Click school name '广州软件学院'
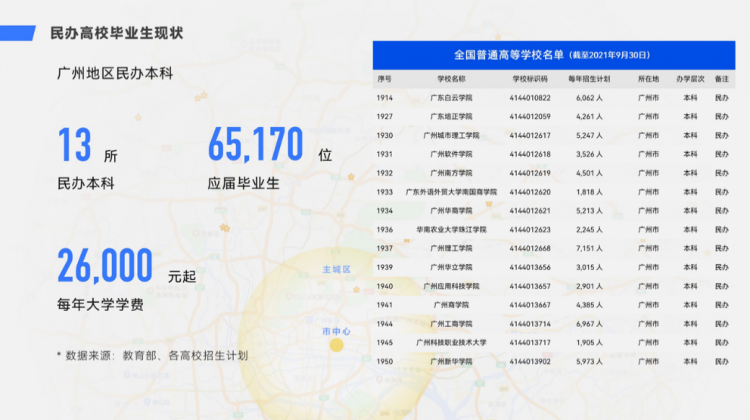The image size is (750, 420). tap(451, 154)
